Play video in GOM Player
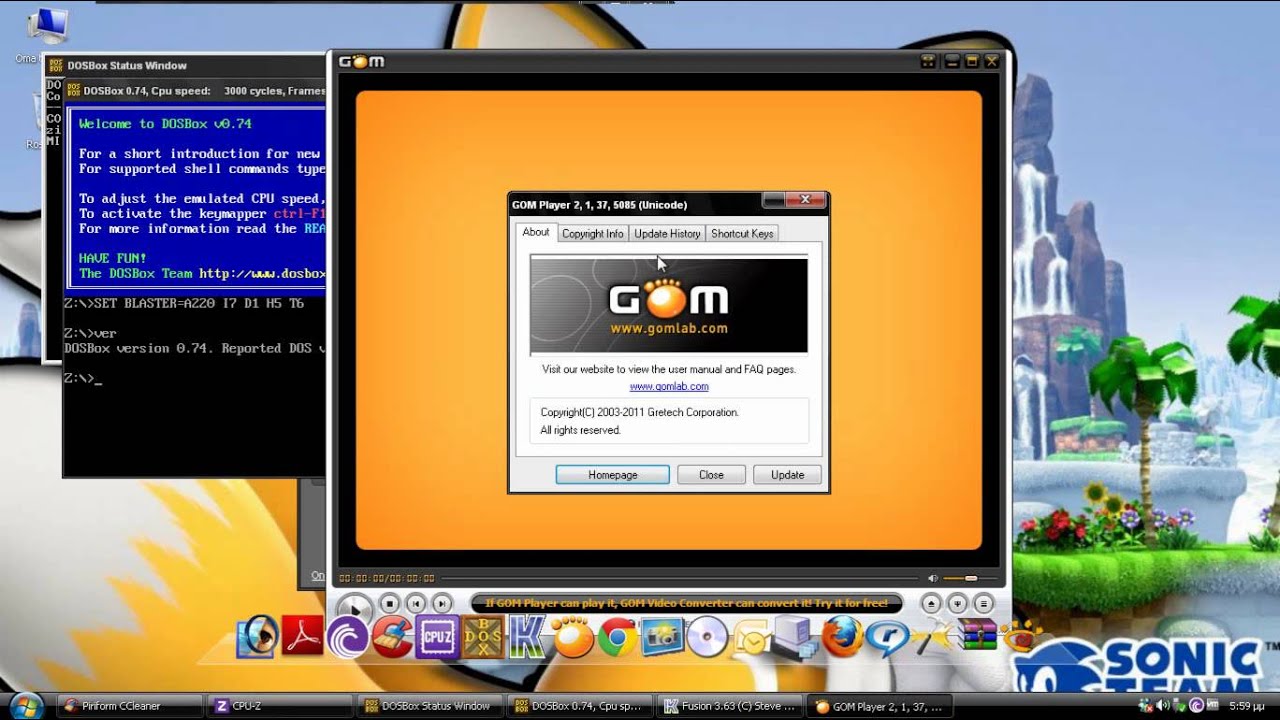Viewport: 1280px width, 720px height. [x=353, y=606]
